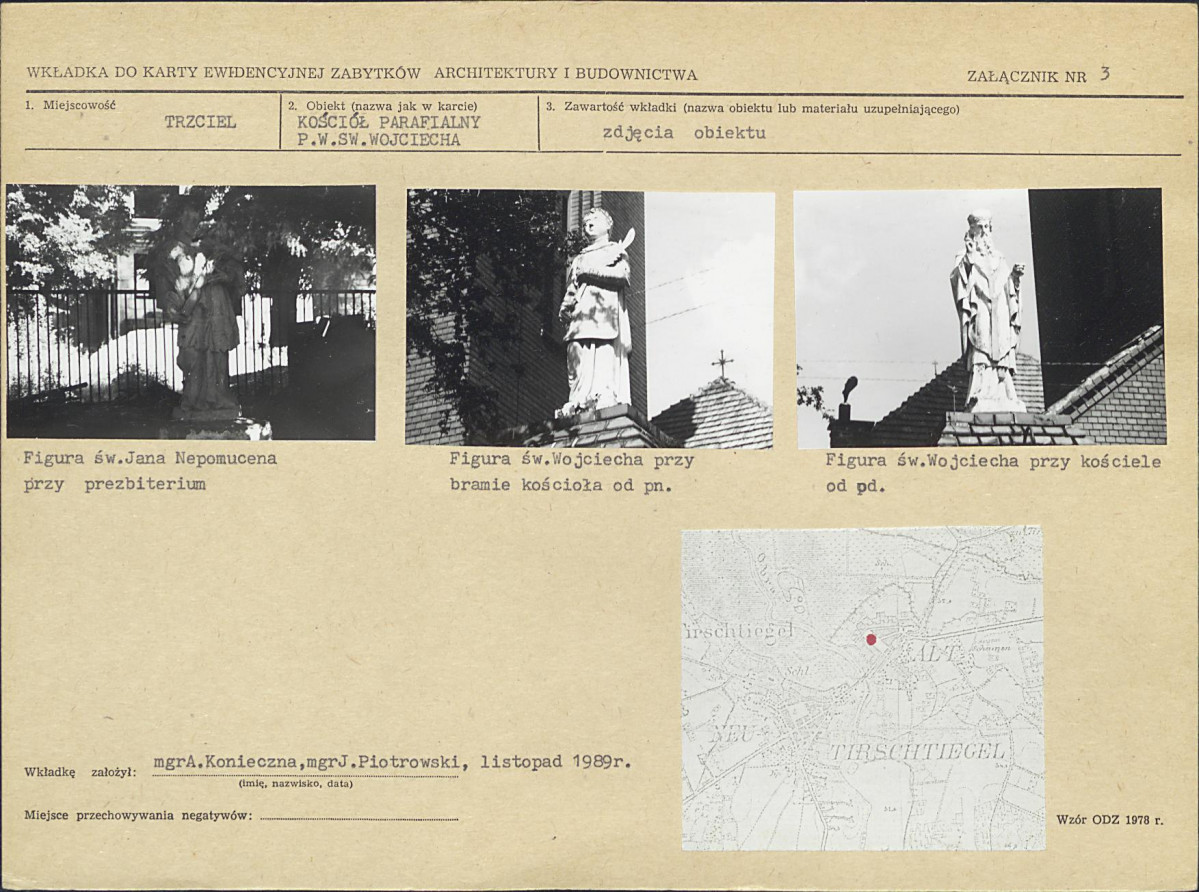Screen dimensions: 1199x892
Task: Click the 'bramie kościoła od pn.' caption
Action: point(561,485)
